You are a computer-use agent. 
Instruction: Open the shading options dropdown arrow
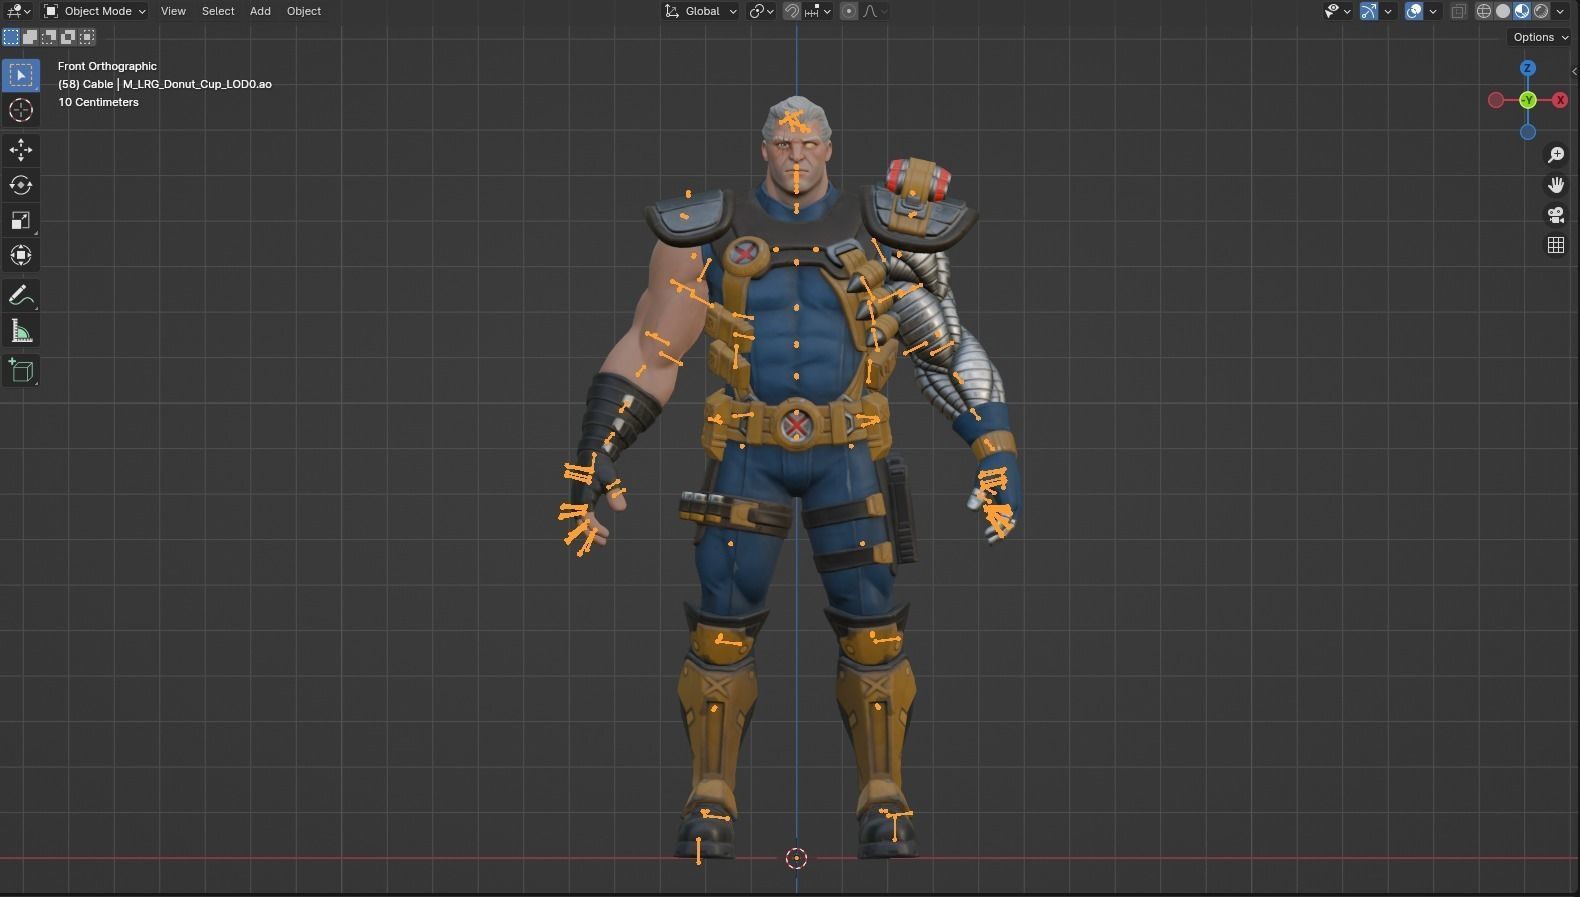point(1560,11)
